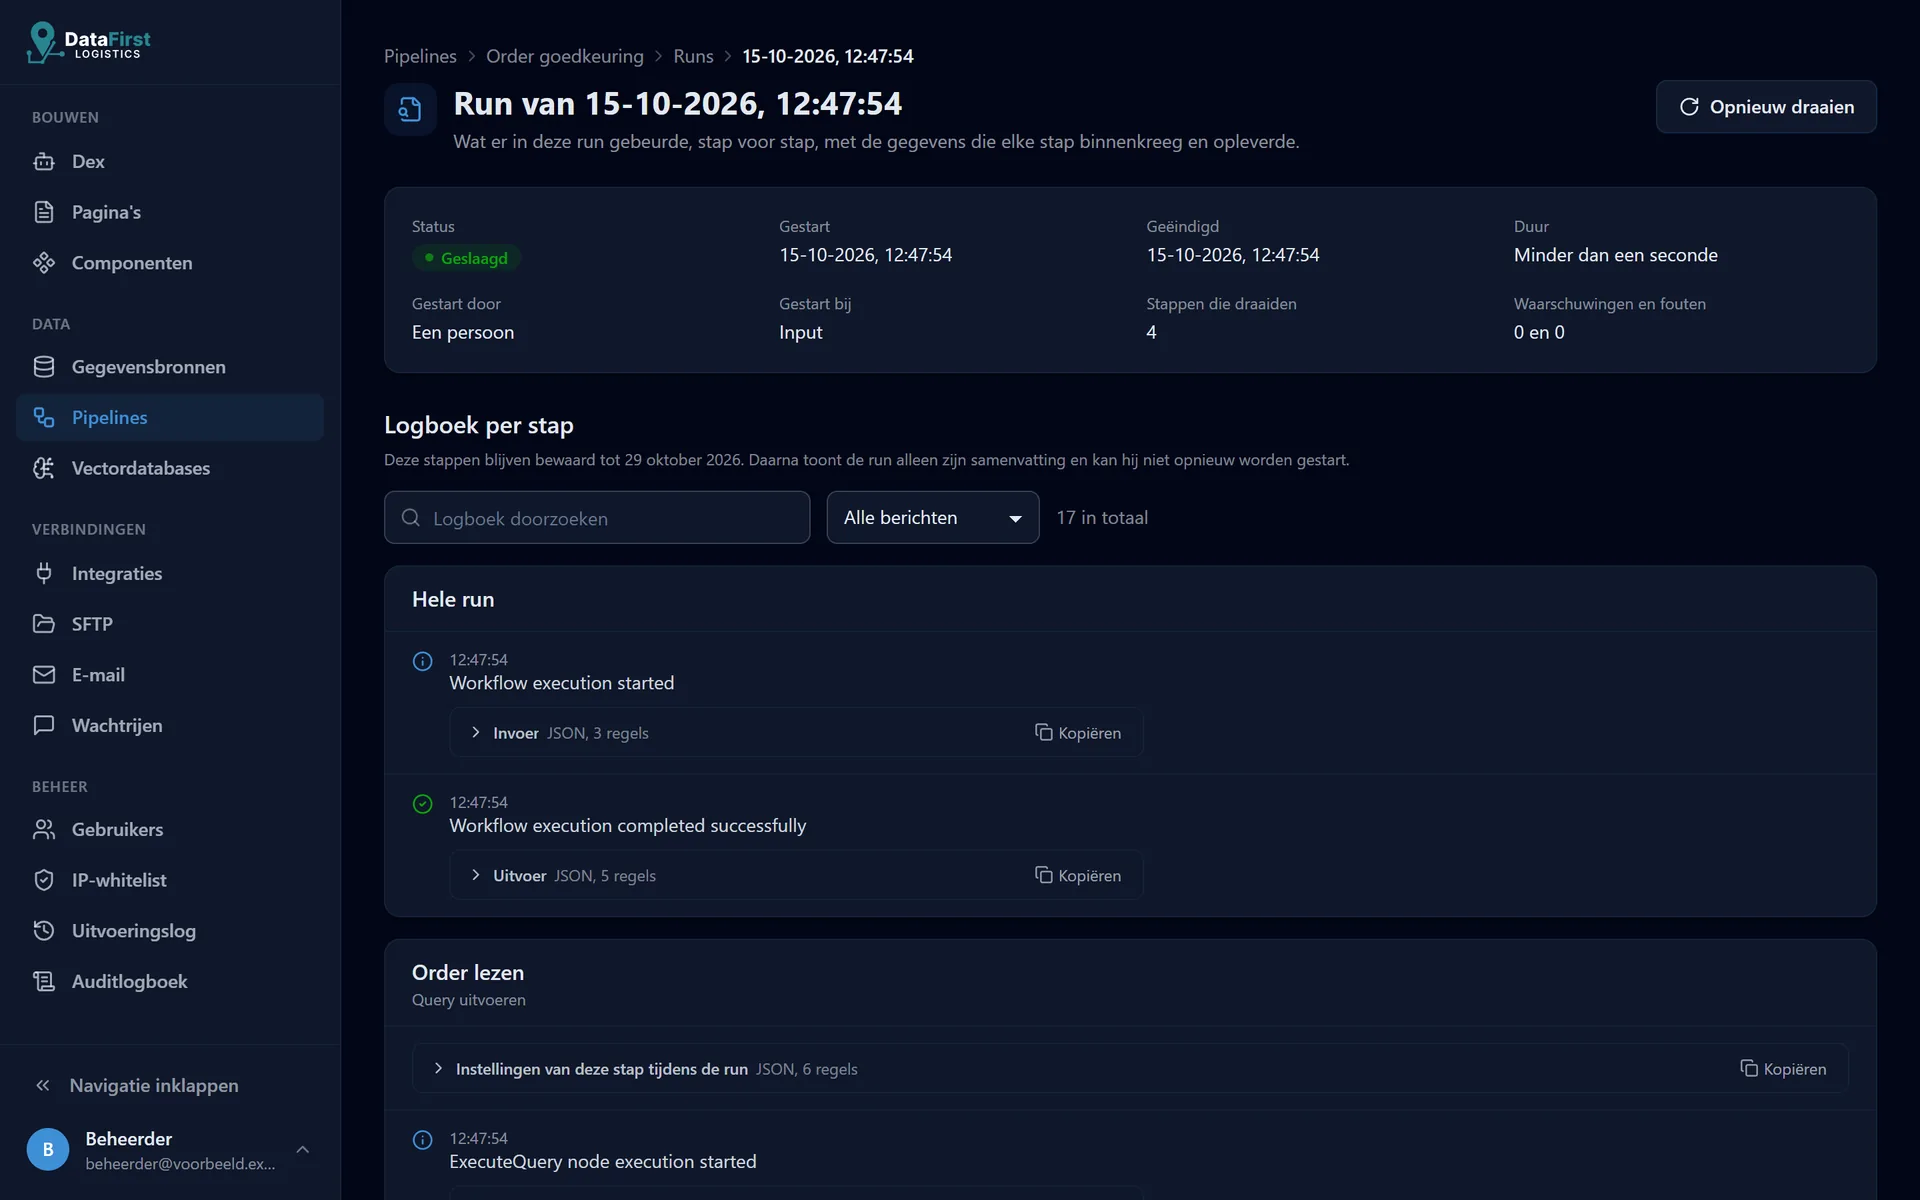This screenshot has height=1200, width=1920.
Task: Copy the Invoer JSON with Kopiëren
Action: click(1078, 733)
